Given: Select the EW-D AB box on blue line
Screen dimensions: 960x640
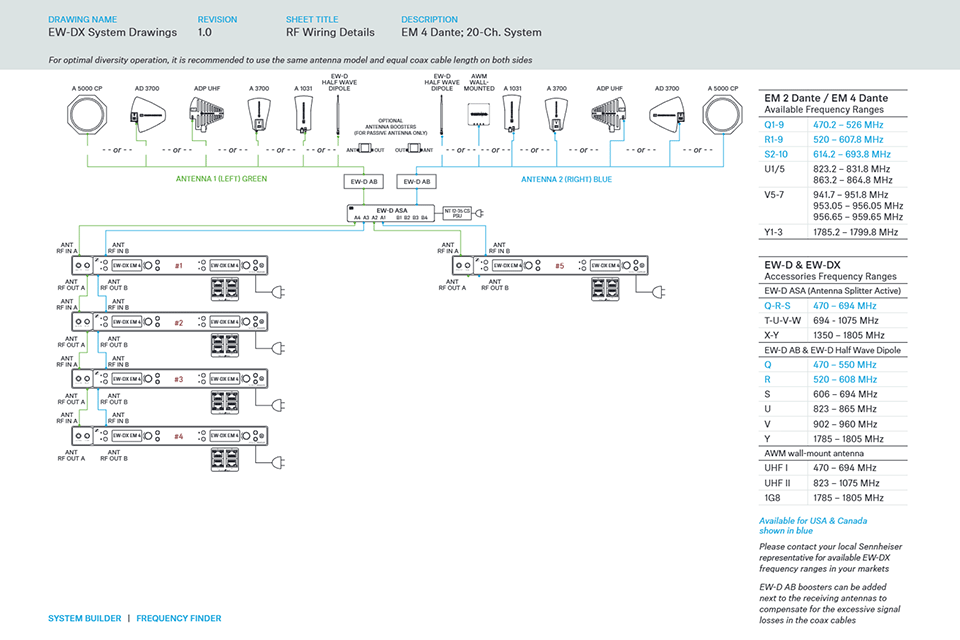Looking at the screenshot, I should (x=416, y=181).
